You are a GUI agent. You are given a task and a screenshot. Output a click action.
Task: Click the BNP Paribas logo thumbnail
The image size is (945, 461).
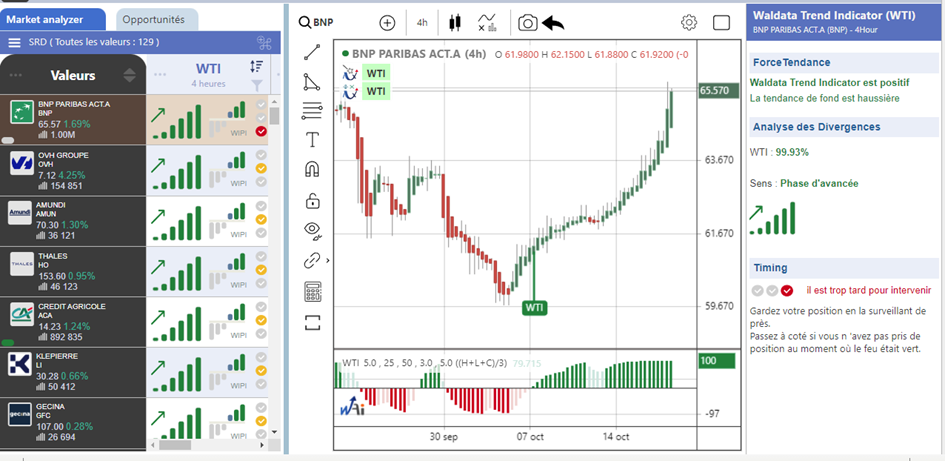(22, 113)
